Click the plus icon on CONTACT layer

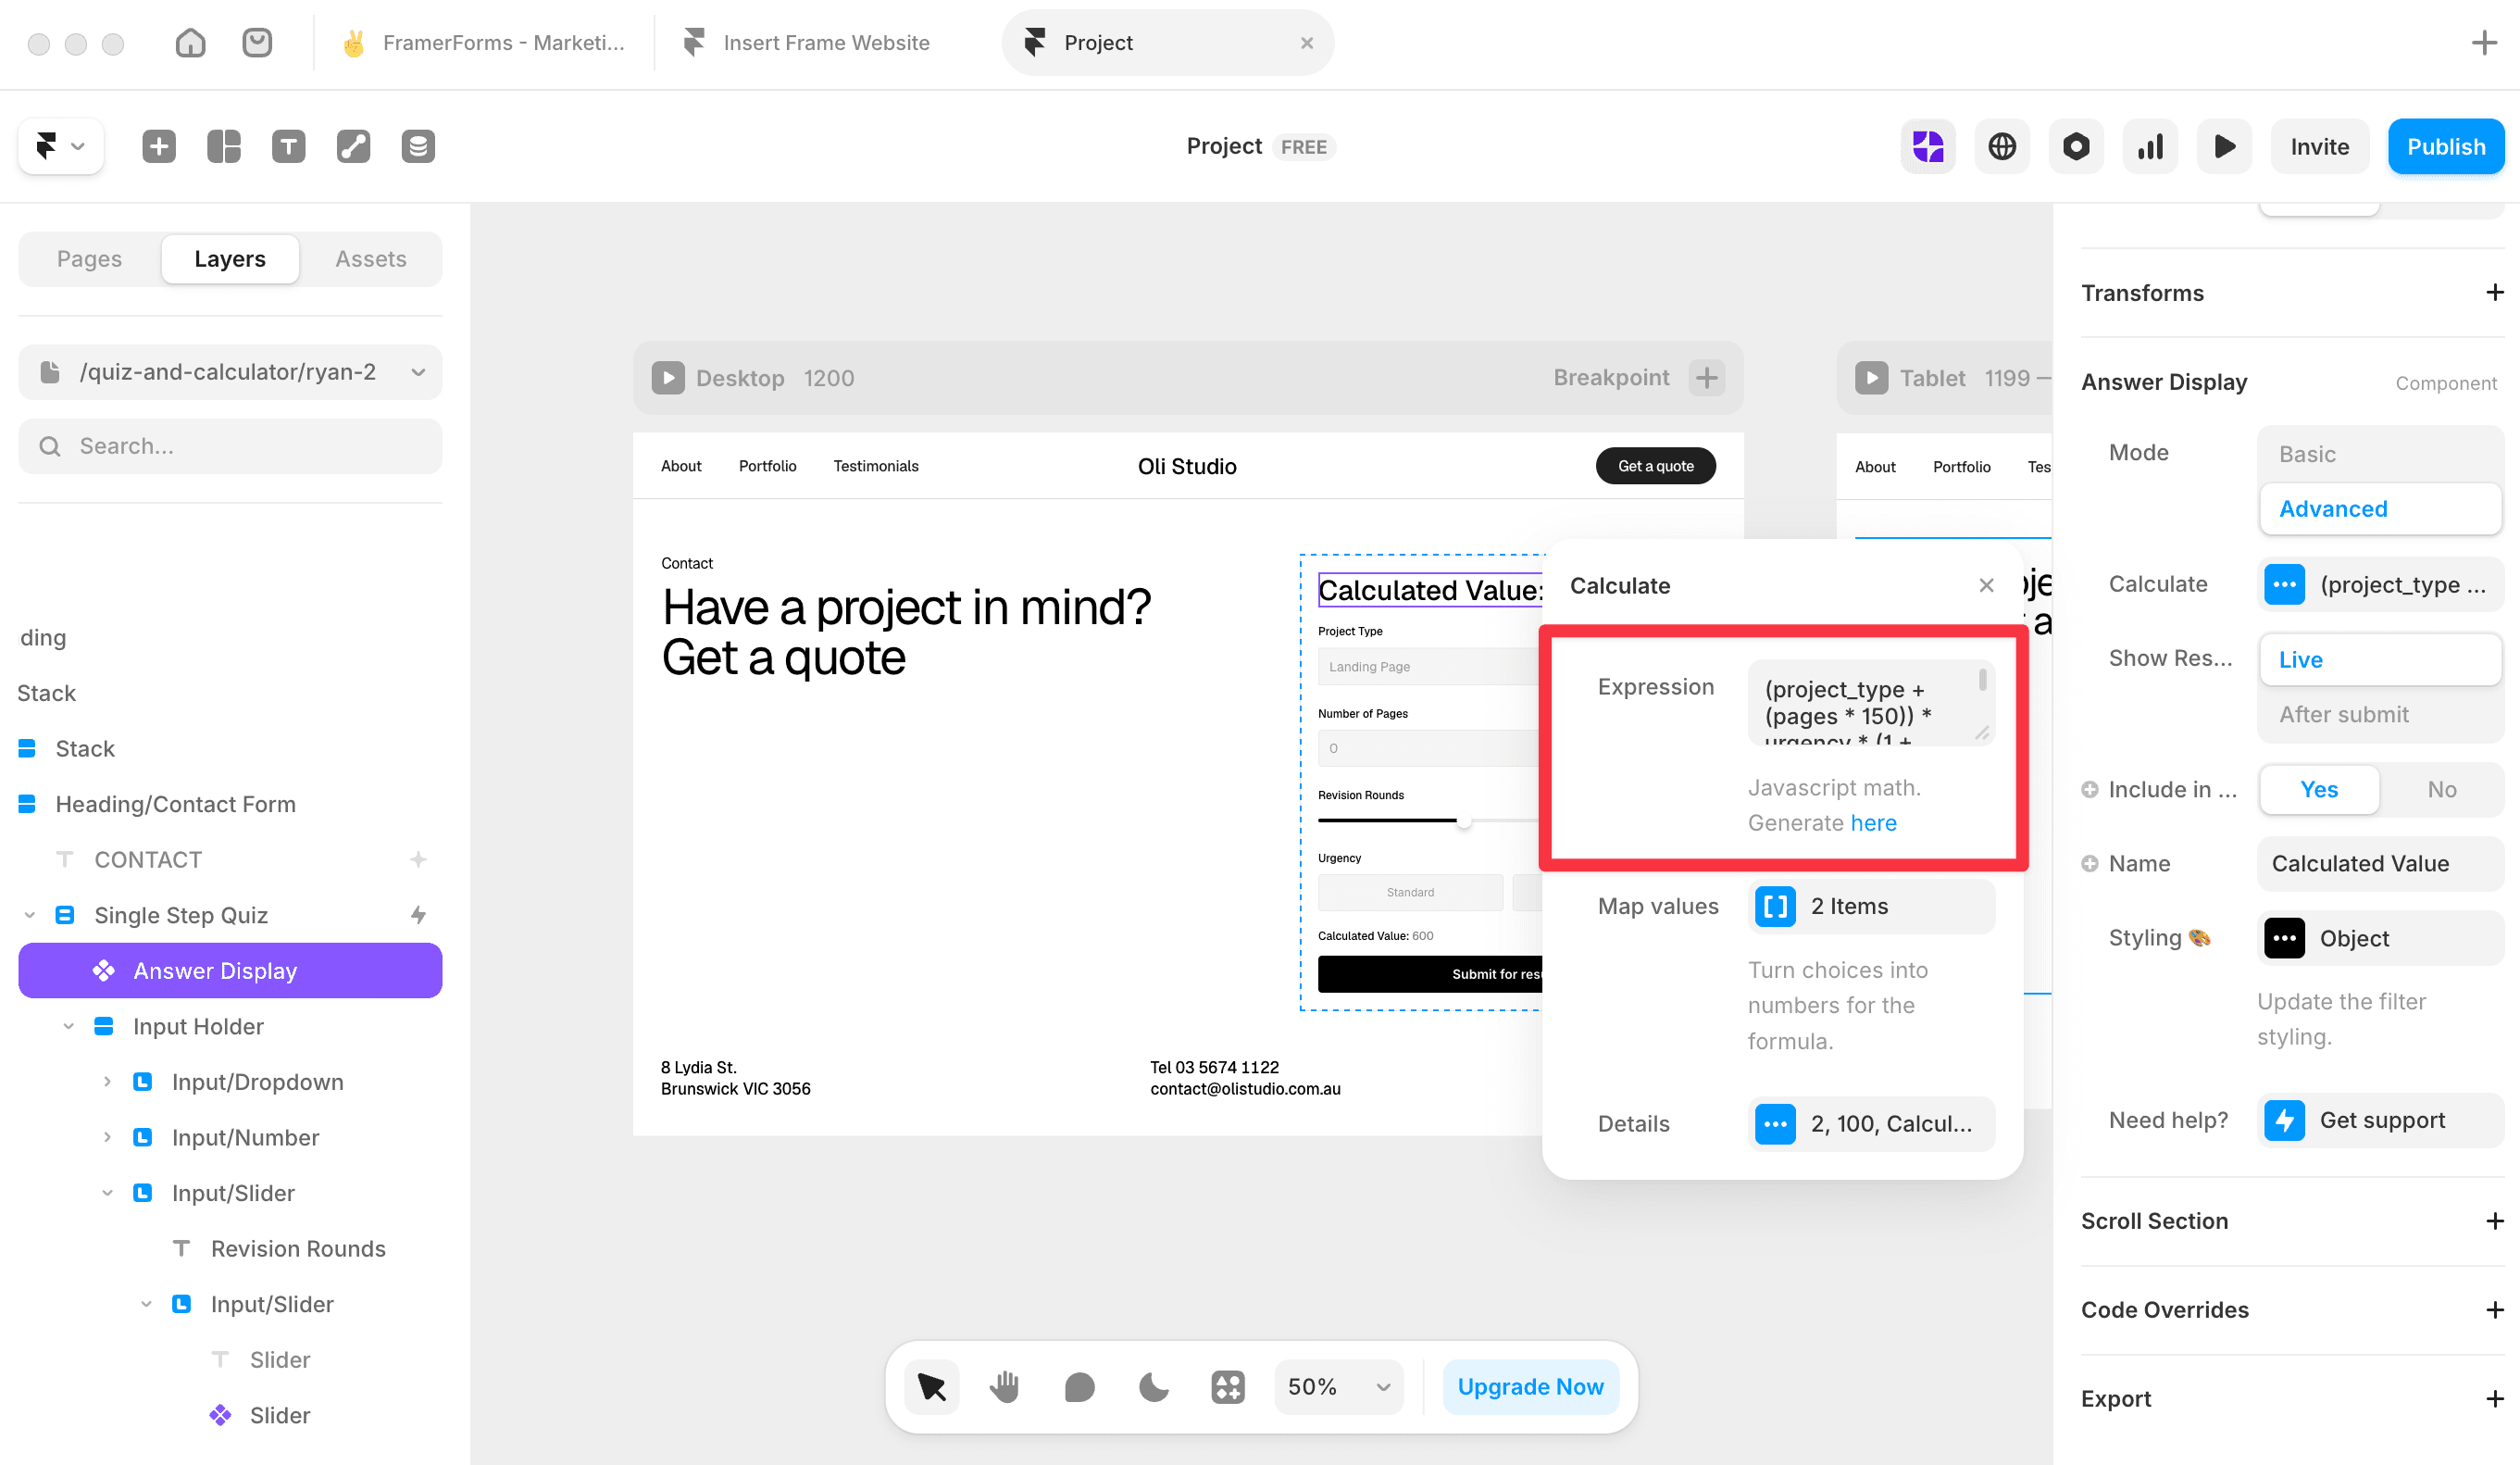tap(418, 859)
